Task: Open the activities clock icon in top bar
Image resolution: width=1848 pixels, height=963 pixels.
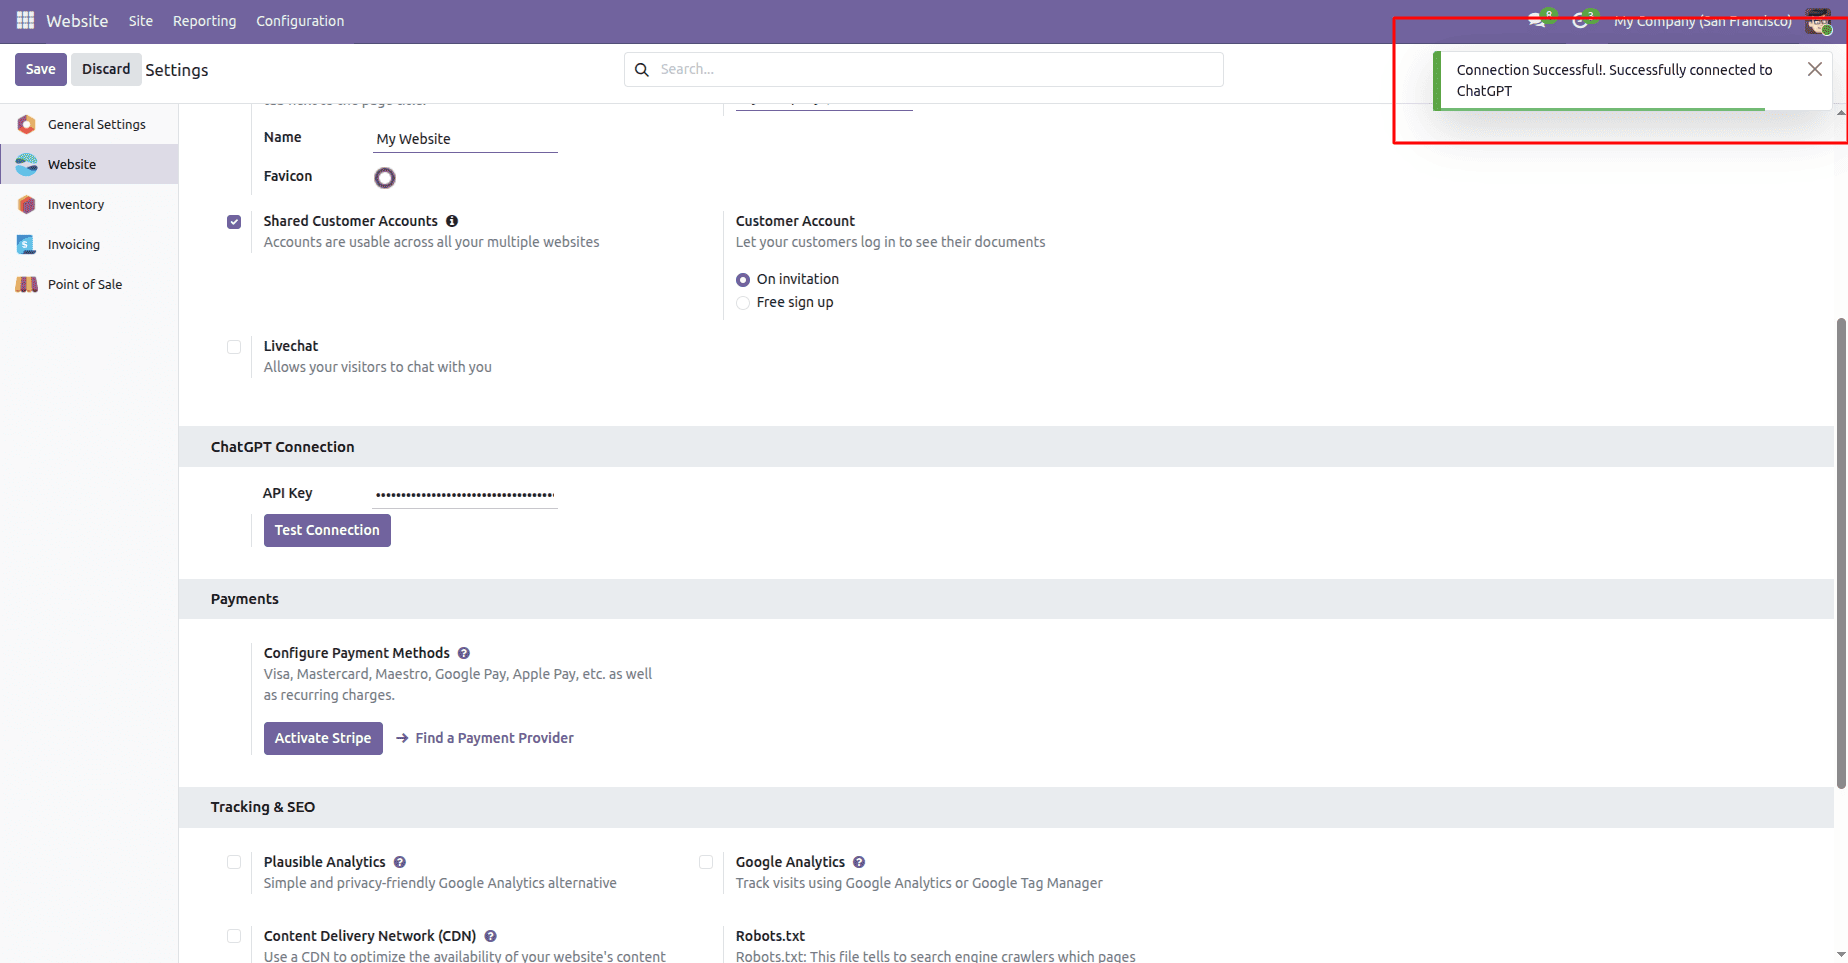Action: coord(1580,20)
